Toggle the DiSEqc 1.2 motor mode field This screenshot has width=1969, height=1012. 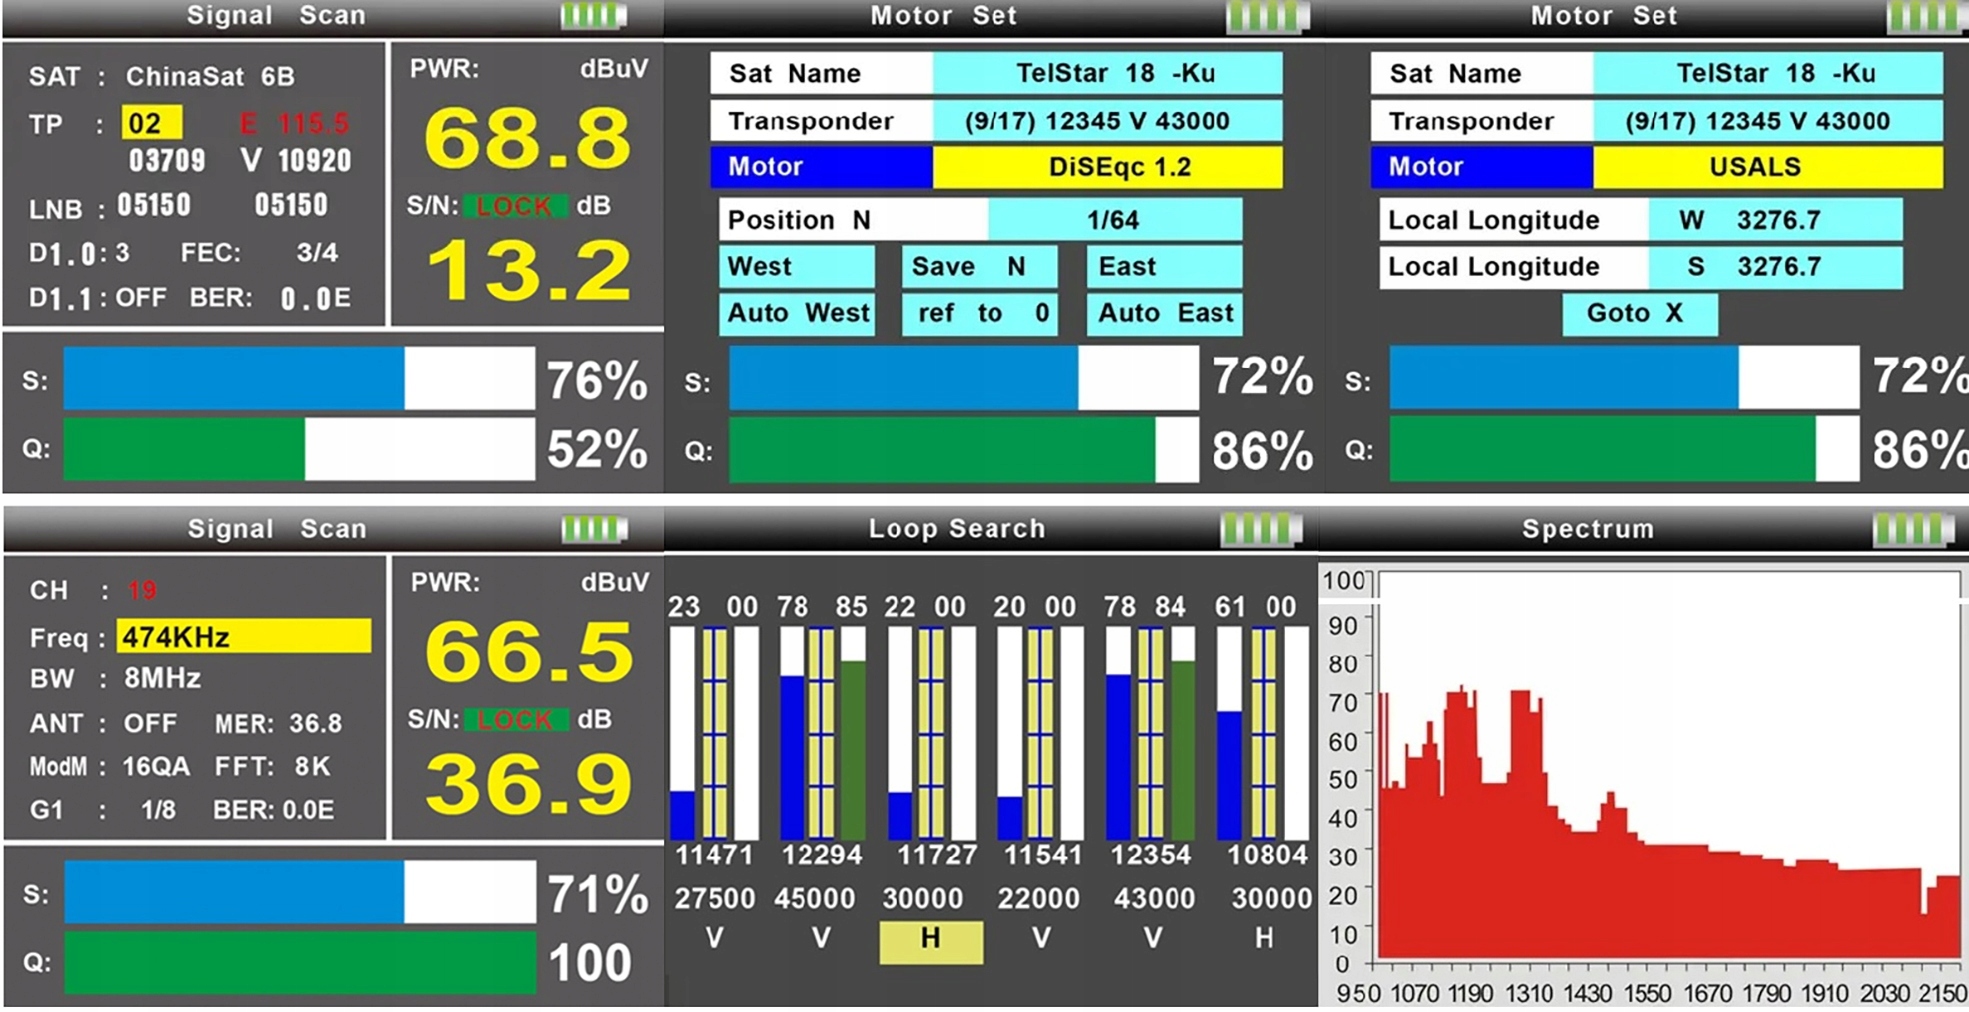click(1106, 167)
